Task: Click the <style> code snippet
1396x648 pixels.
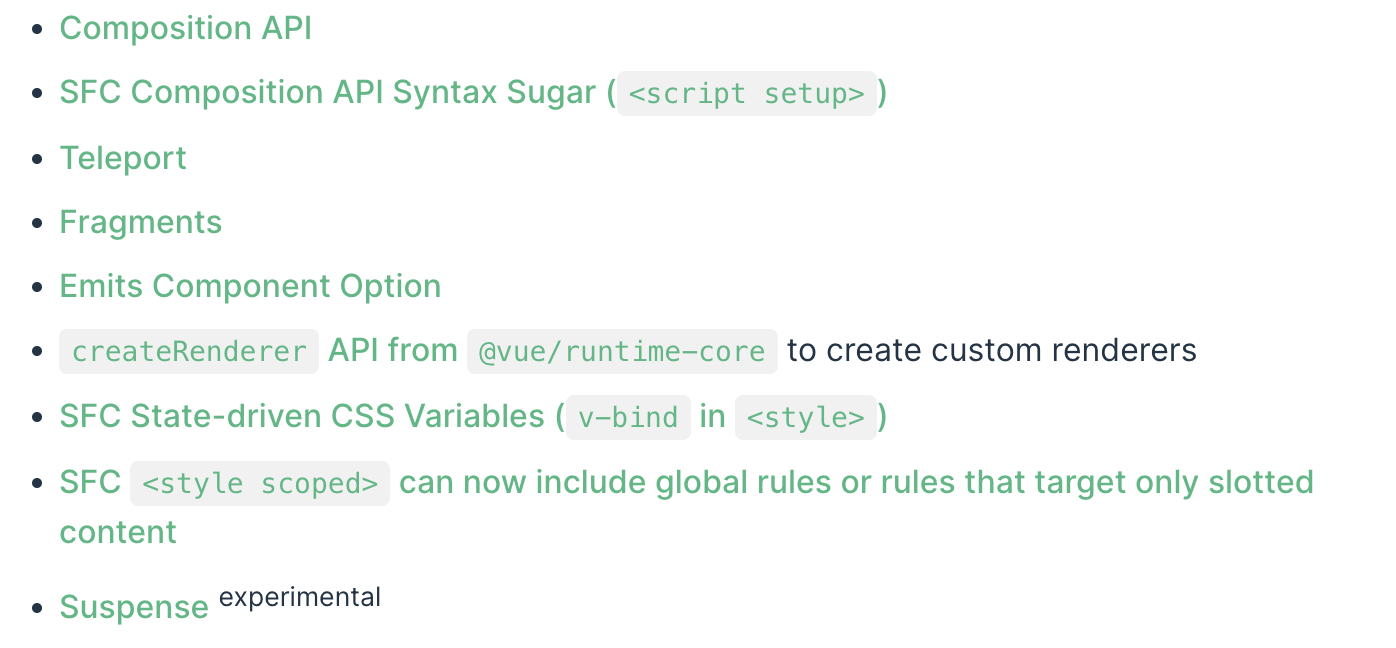Action: [x=806, y=417]
